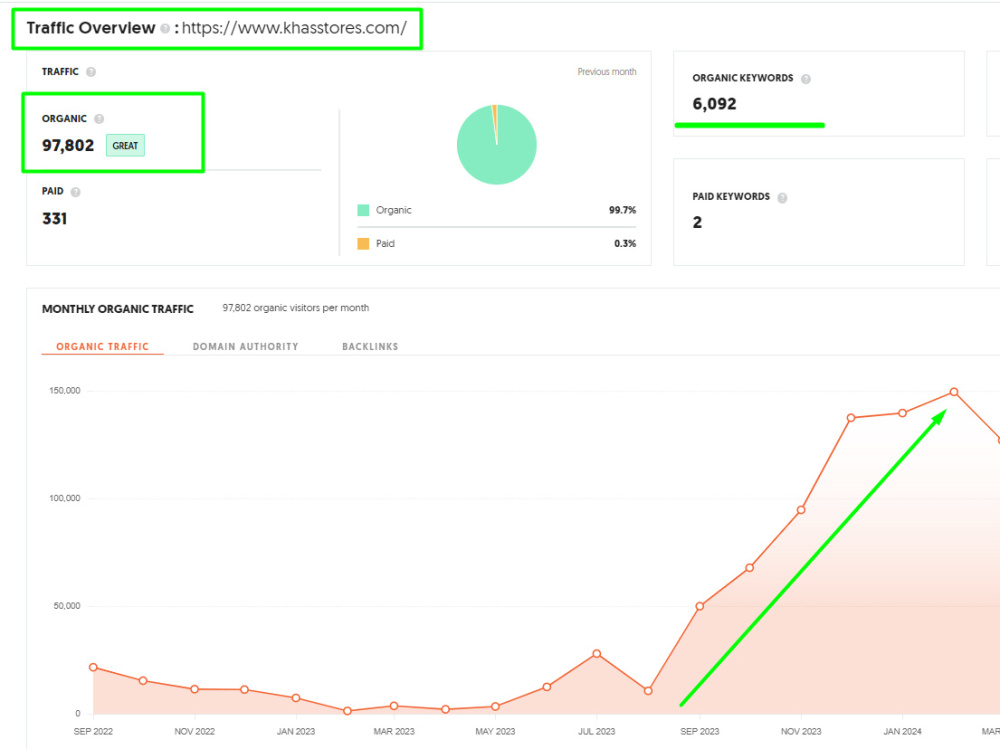
Task: Click "97,802 organic visitors per month" text
Action: 296,308
